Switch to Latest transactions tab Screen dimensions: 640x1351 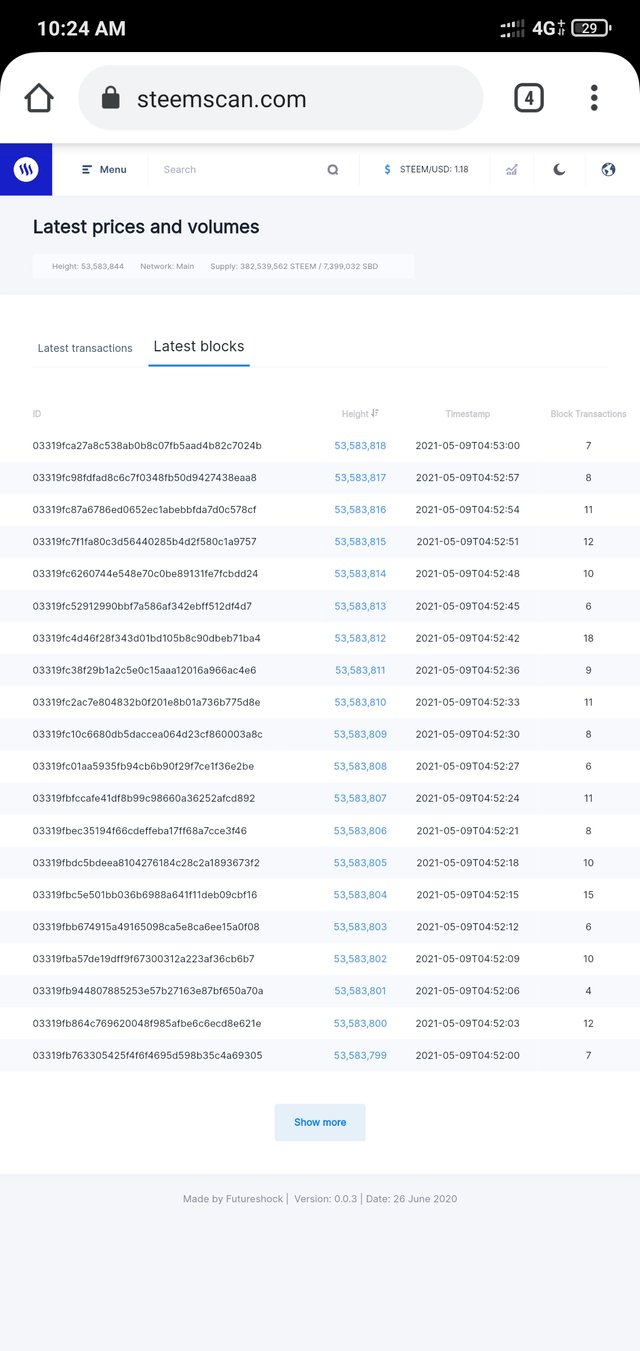click(85, 348)
